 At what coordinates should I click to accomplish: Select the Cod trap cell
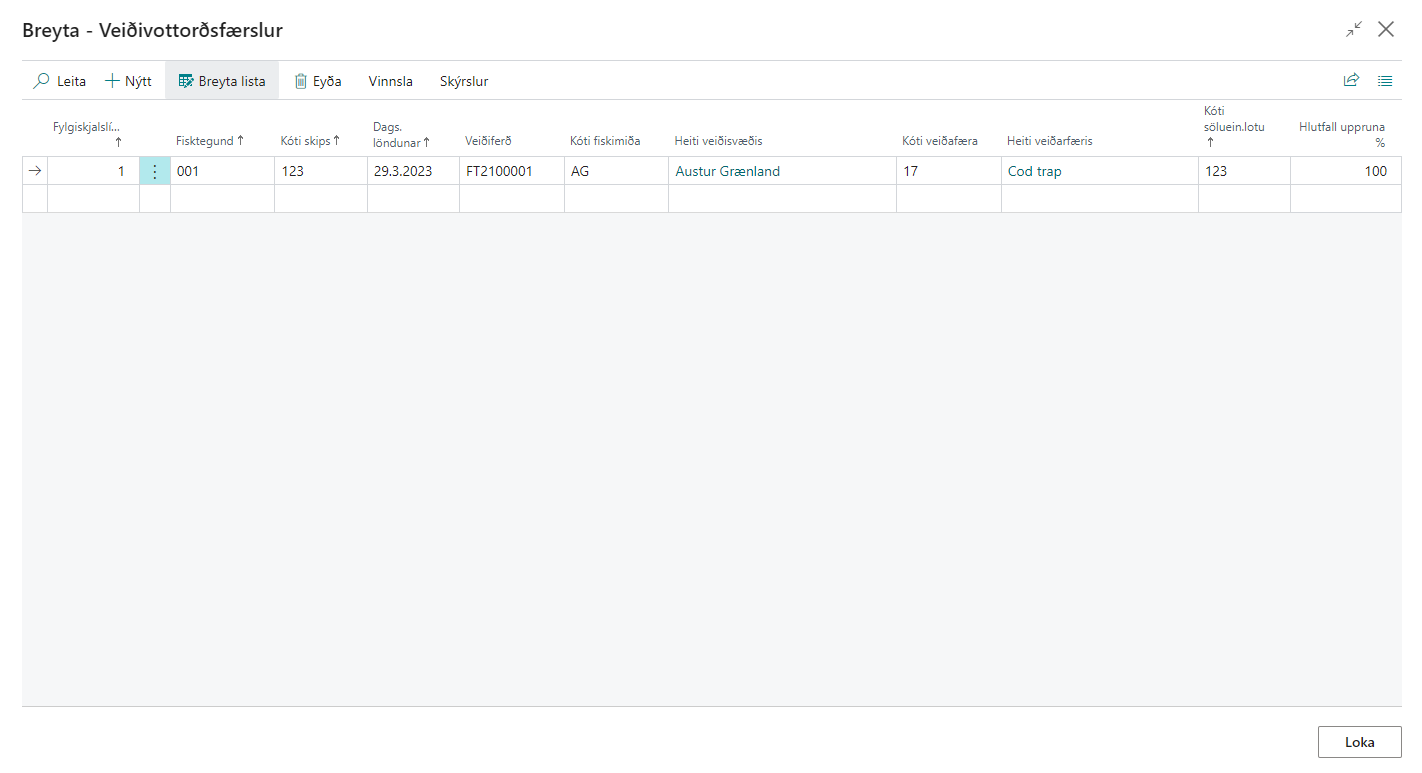pyautogui.click(x=1035, y=171)
